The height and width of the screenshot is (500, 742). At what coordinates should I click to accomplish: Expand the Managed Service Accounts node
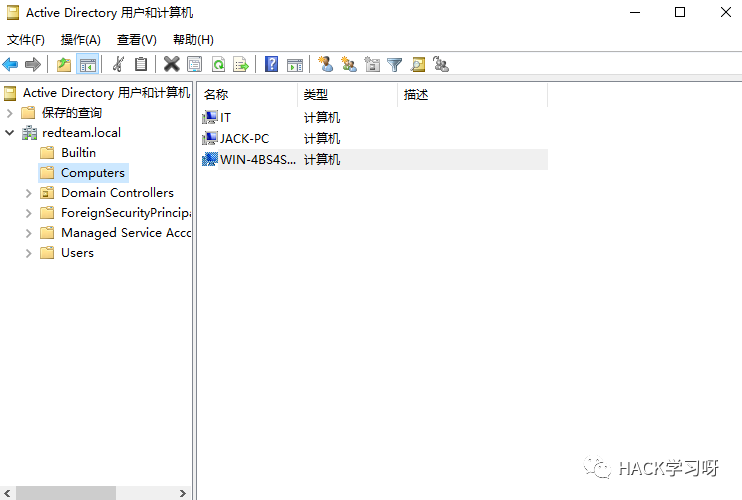[28, 233]
